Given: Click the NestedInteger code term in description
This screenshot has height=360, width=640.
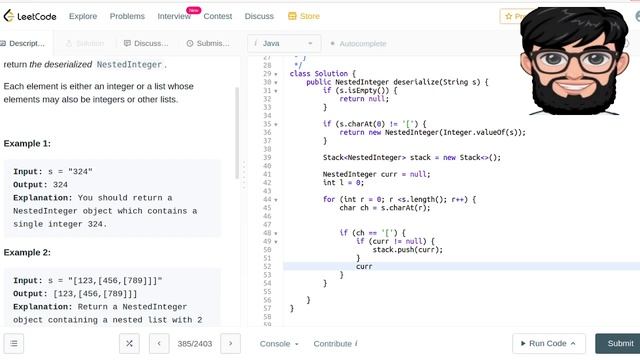Looking at the screenshot, I should (129, 65).
